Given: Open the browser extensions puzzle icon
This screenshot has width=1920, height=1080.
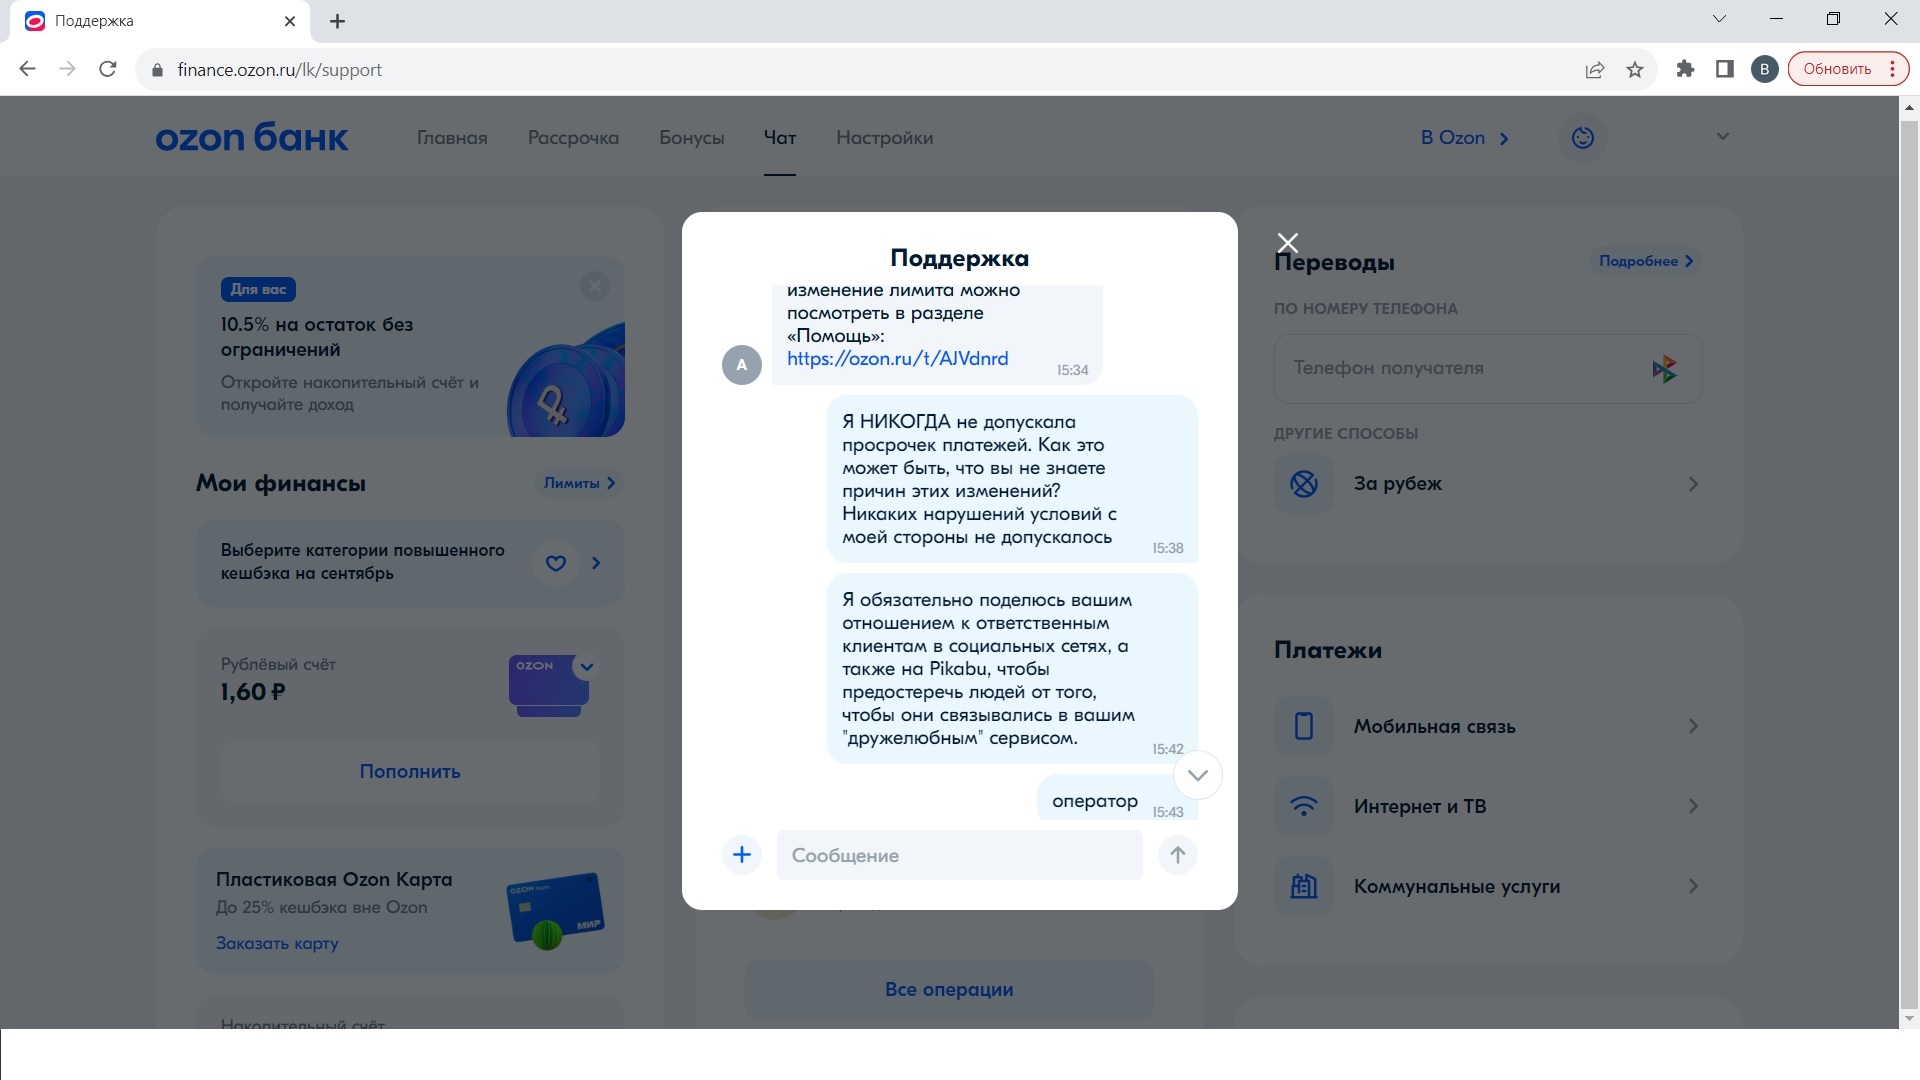Looking at the screenshot, I should coord(1685,69).
